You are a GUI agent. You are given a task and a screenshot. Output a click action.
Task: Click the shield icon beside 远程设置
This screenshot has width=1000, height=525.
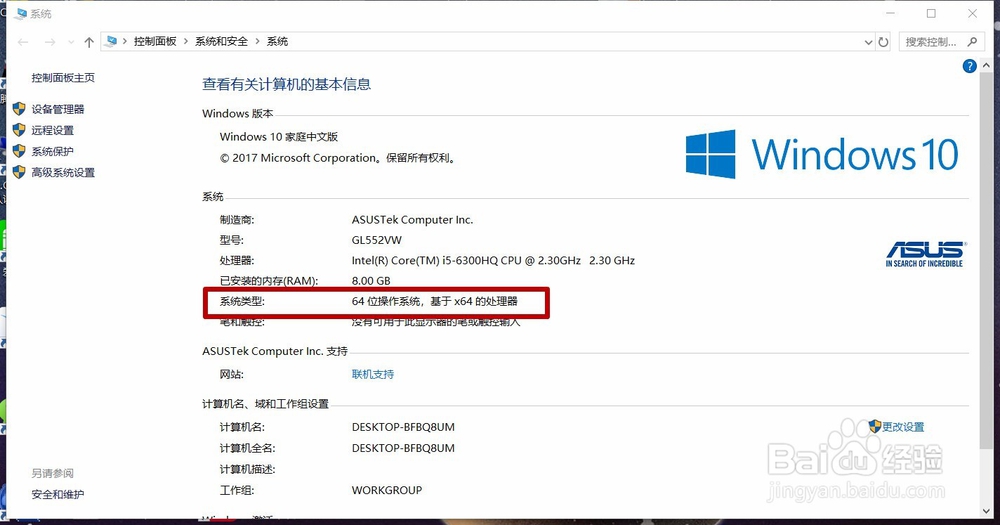[19, 130]
